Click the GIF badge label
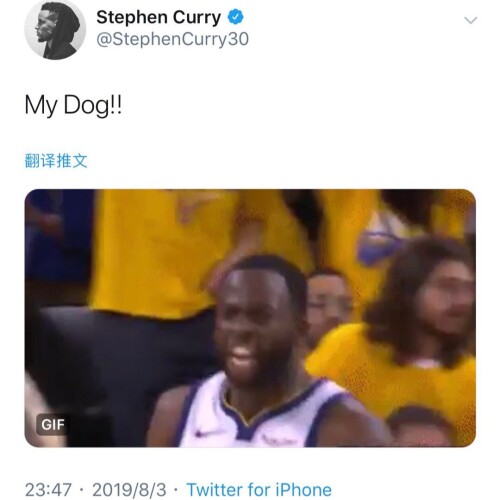Viewport: 500px width, 500px height. tap(53, 425)
